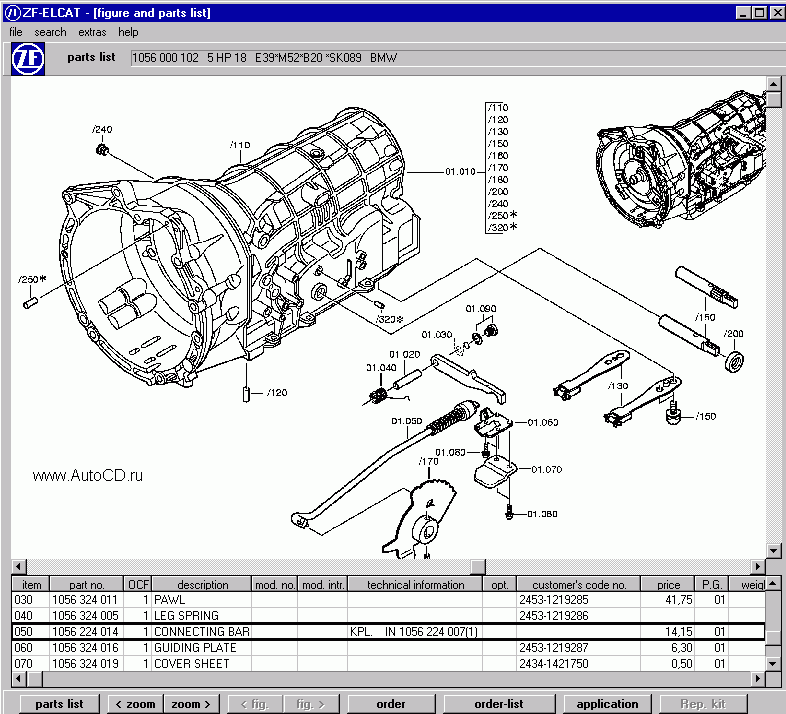Click the table horizontal scroll left arrow
The width and height of the screenshot is (786, 714).
point(19,679)
